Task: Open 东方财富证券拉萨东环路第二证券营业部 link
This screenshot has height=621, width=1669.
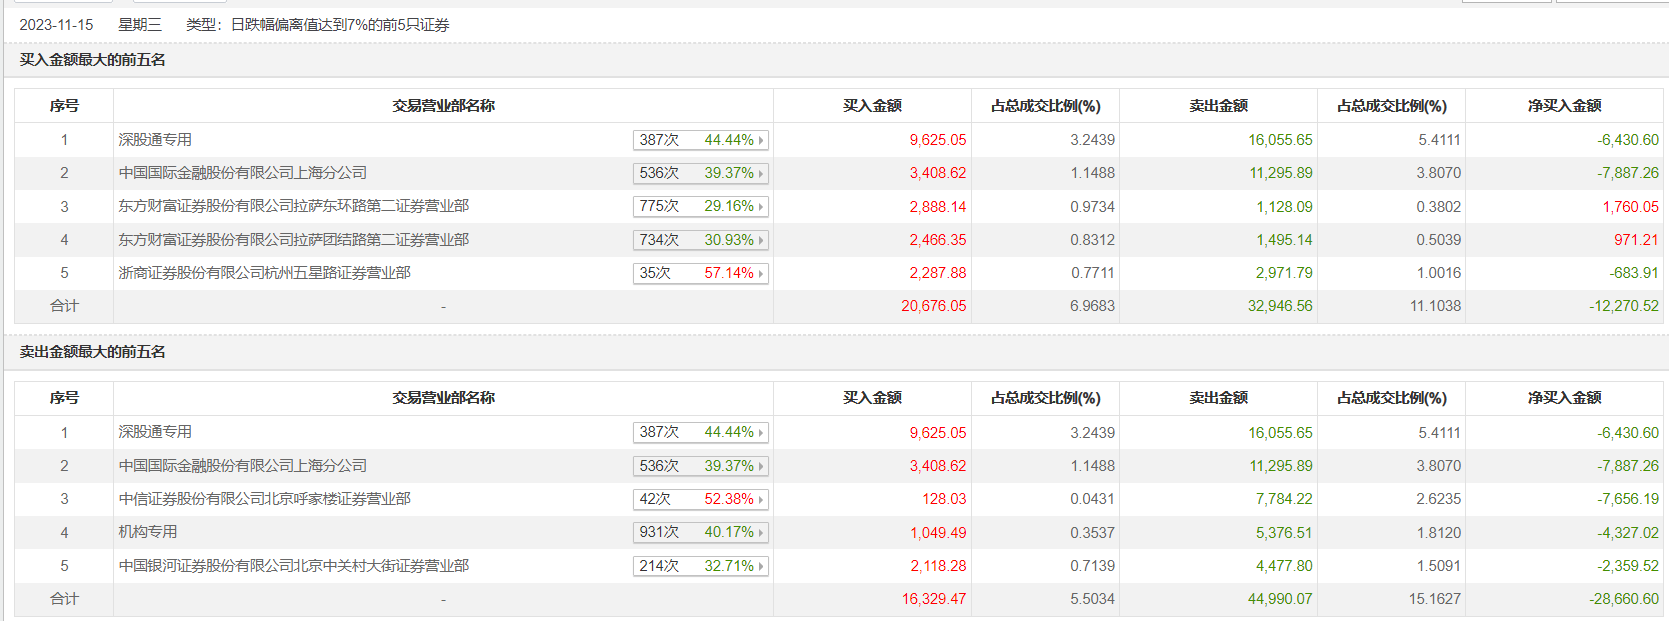Action: (x=293, y=206)
